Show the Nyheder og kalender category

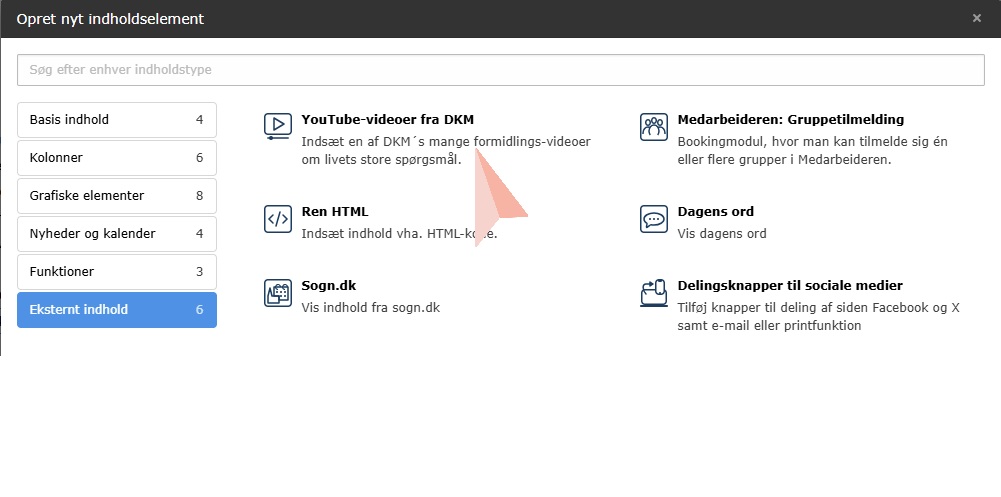pos(116,234)
